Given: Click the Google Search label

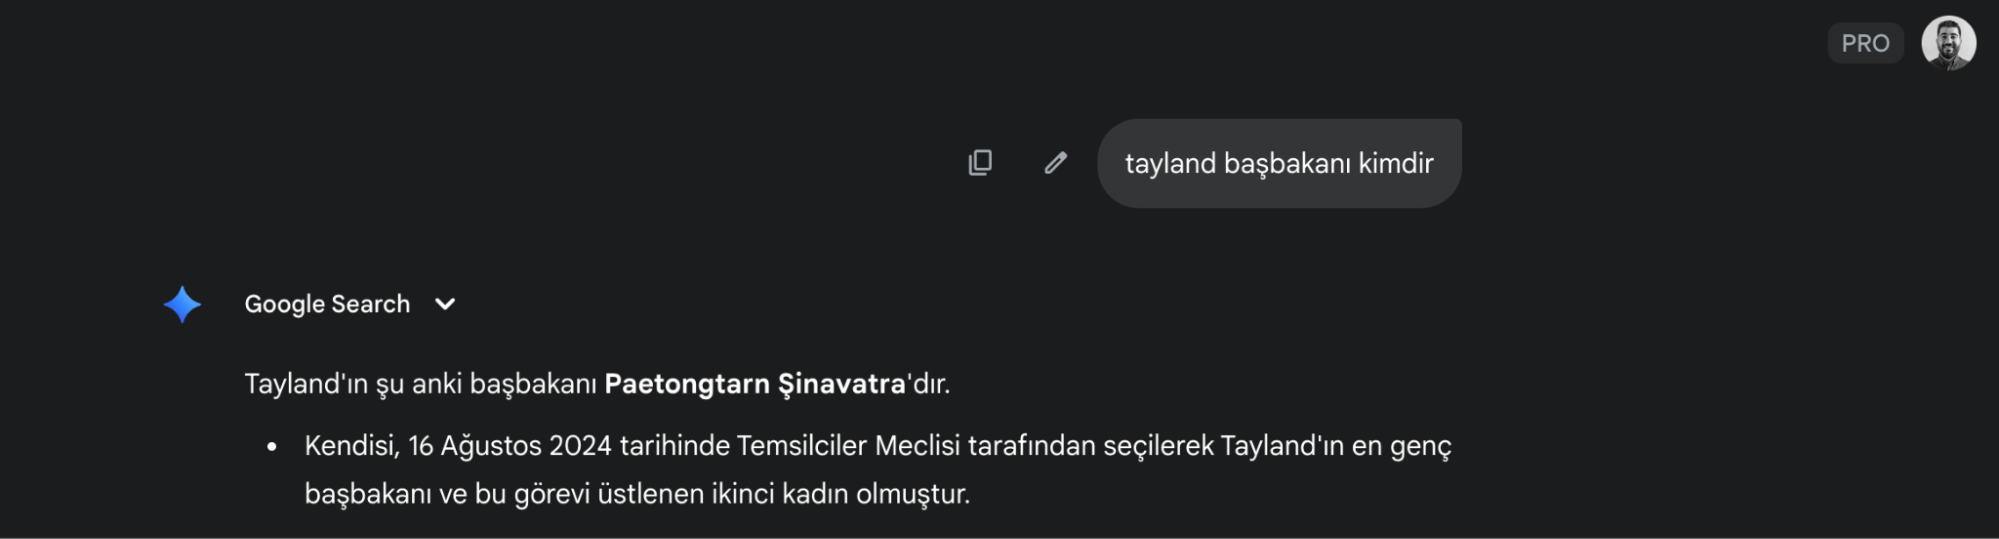Looking at the screenshot, I should pos(327,304).
